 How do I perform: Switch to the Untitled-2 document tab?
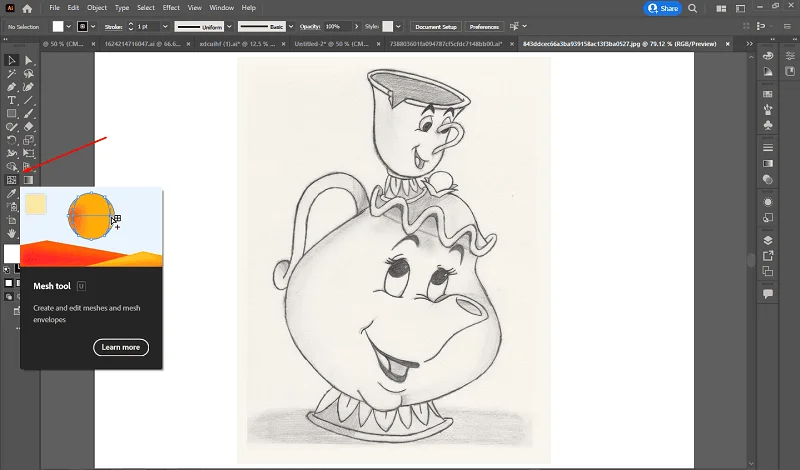332,44
